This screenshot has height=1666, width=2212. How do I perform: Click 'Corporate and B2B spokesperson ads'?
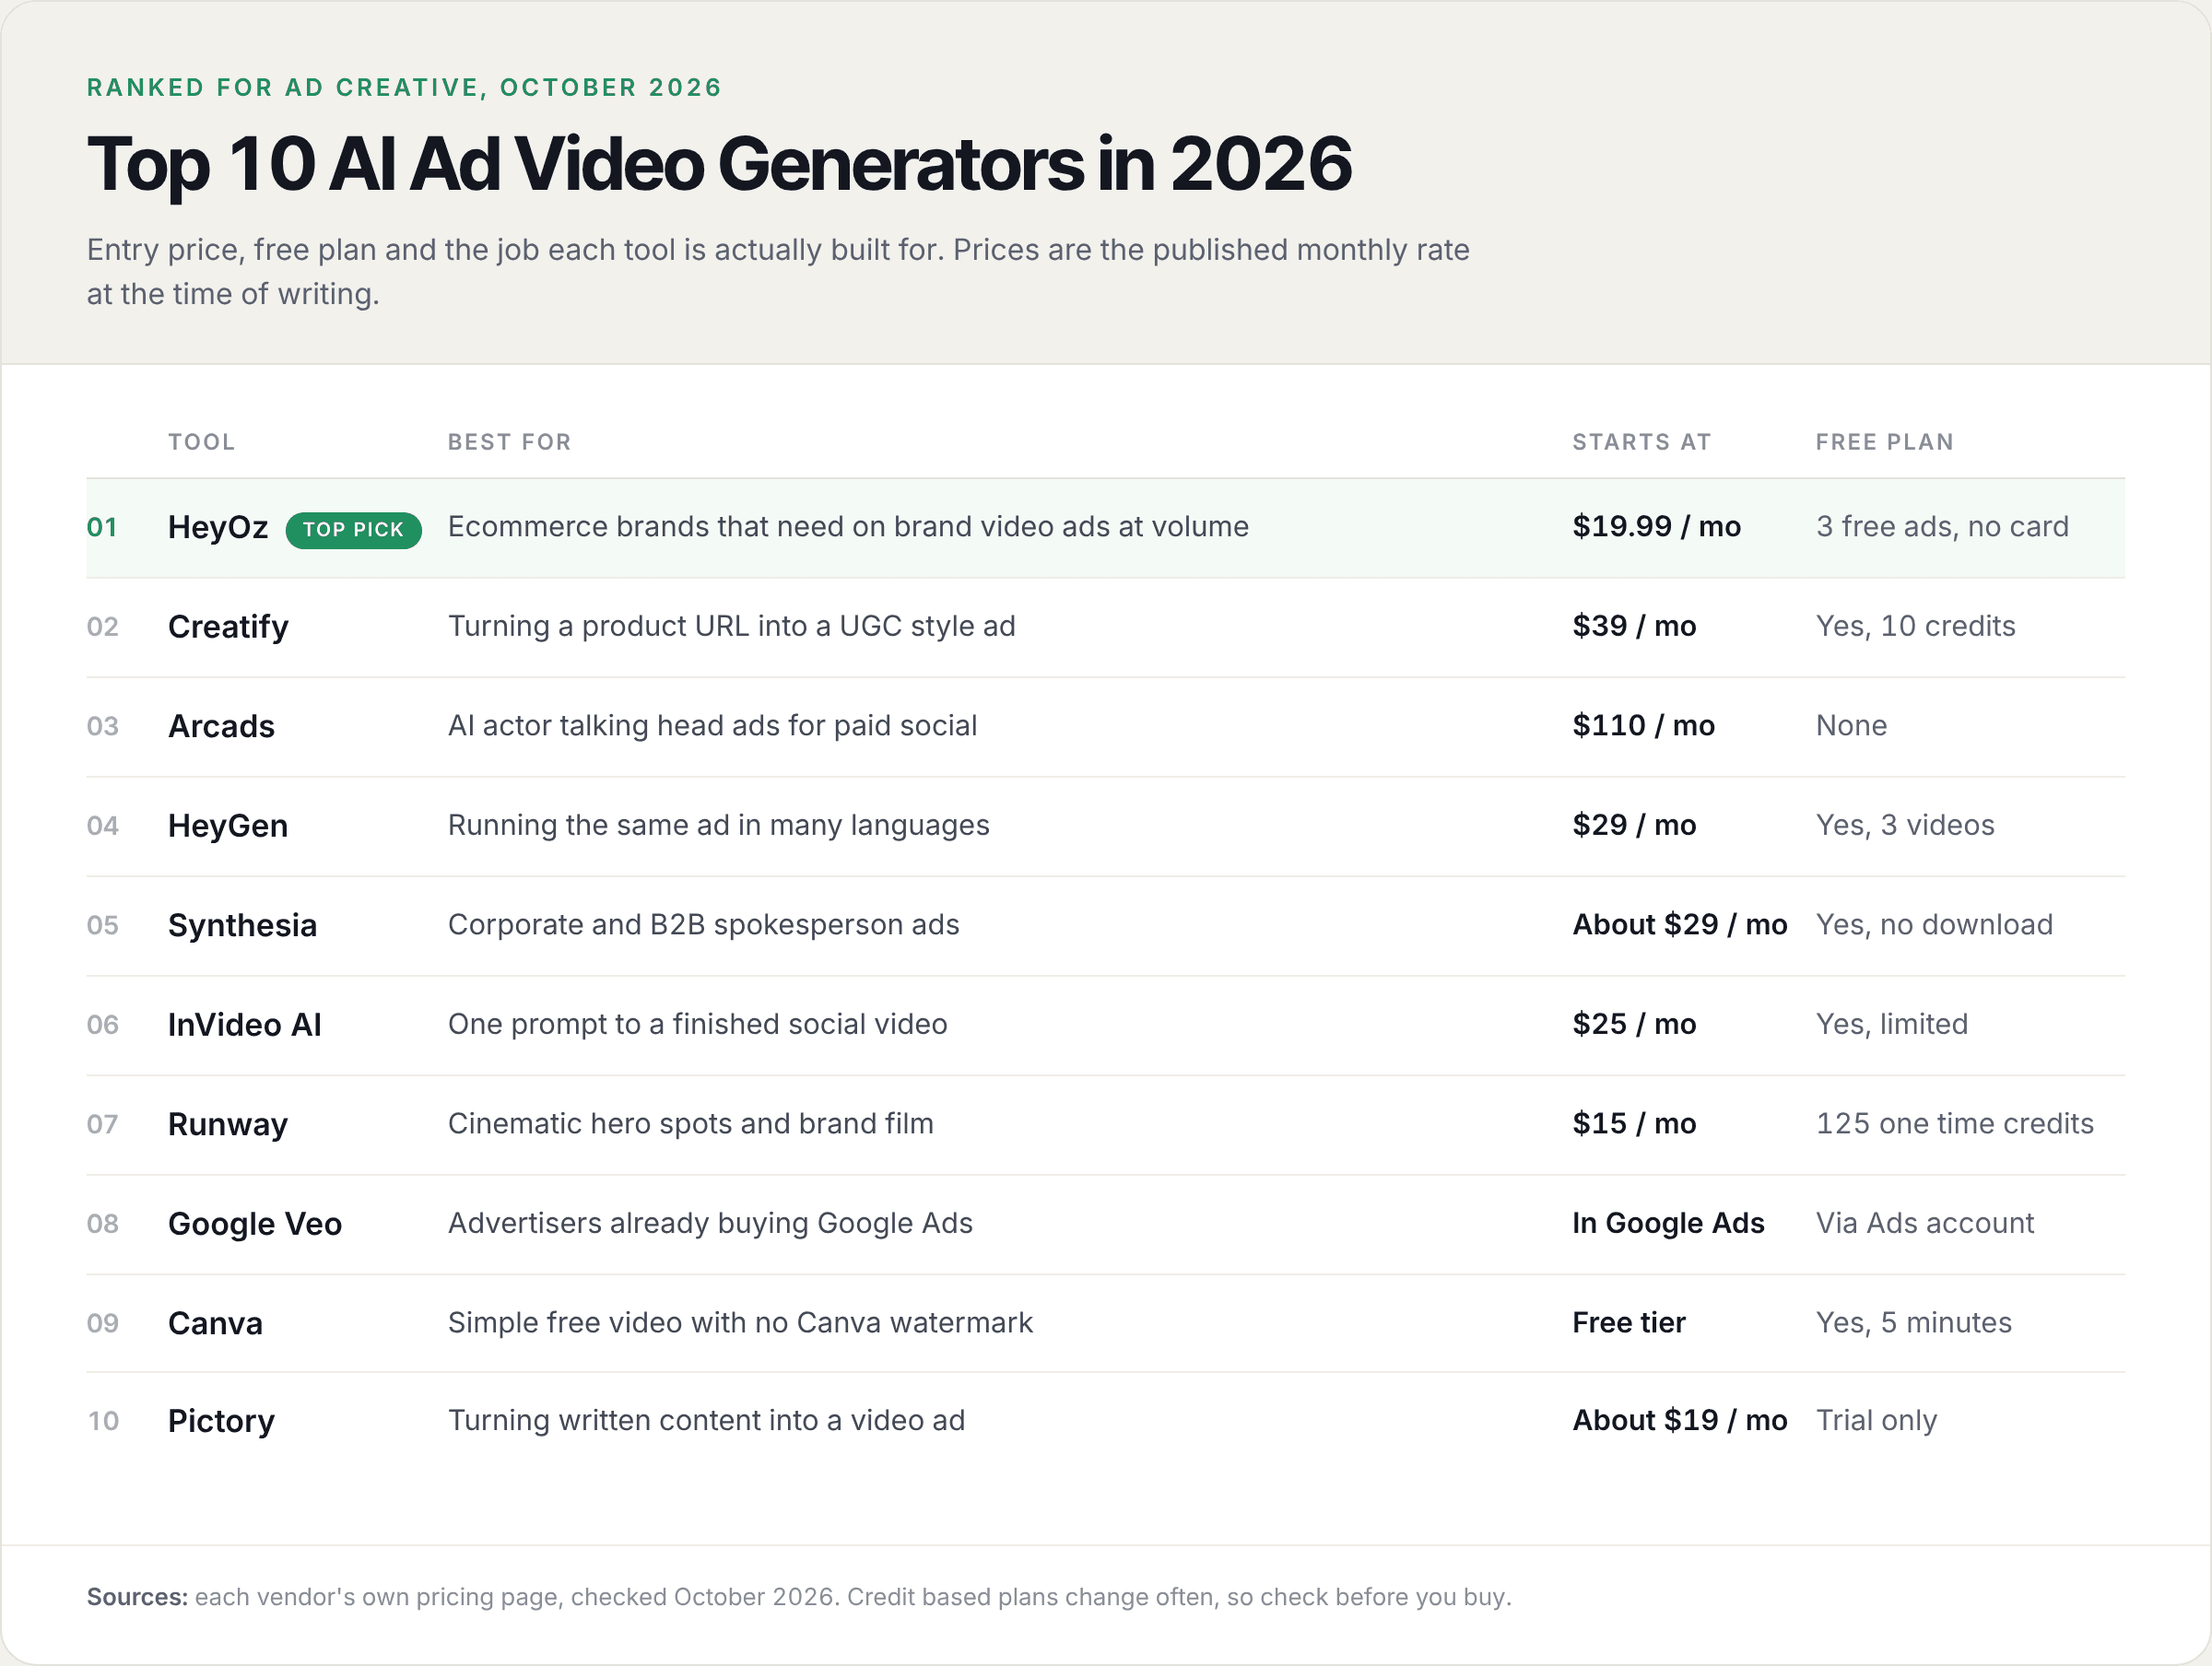(x=704, y=924)
